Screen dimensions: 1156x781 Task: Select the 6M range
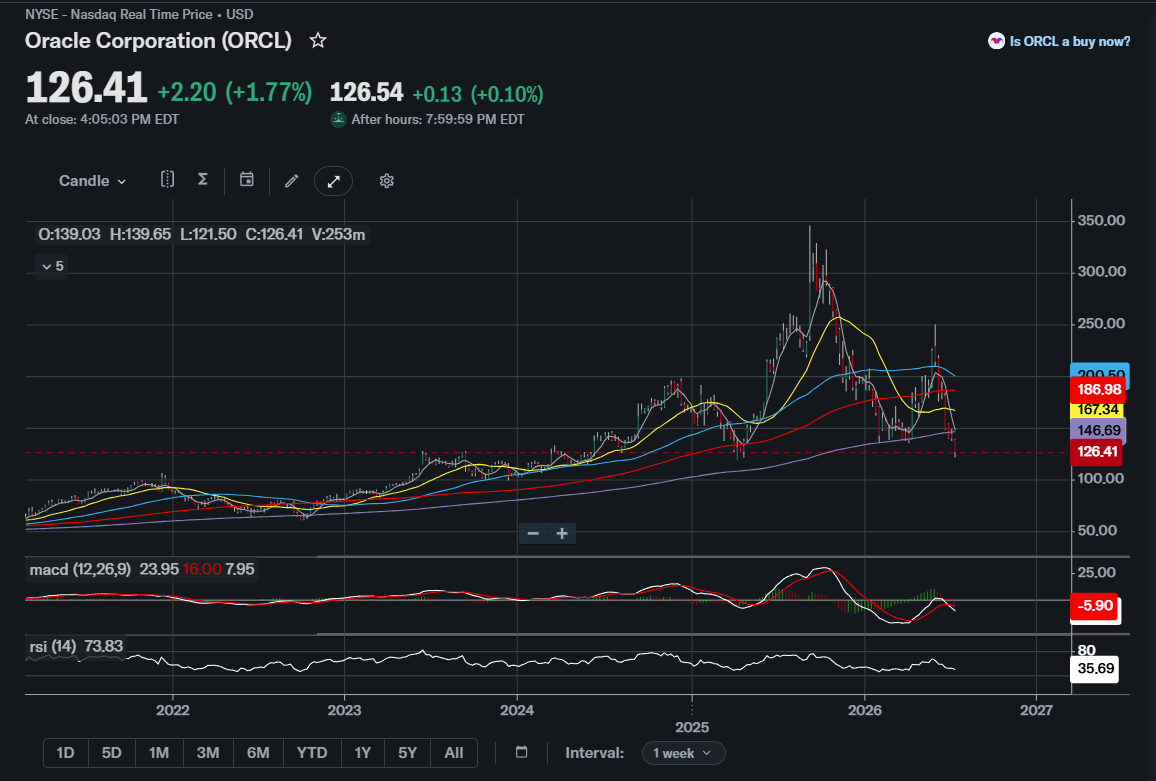click(258, 753)
